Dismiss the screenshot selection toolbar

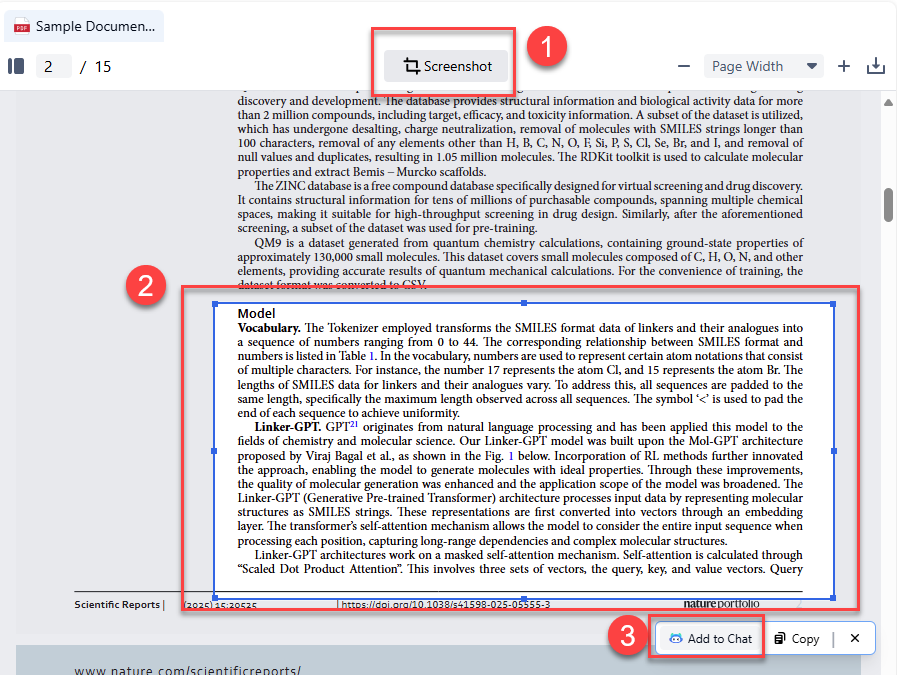coord(854,638)
